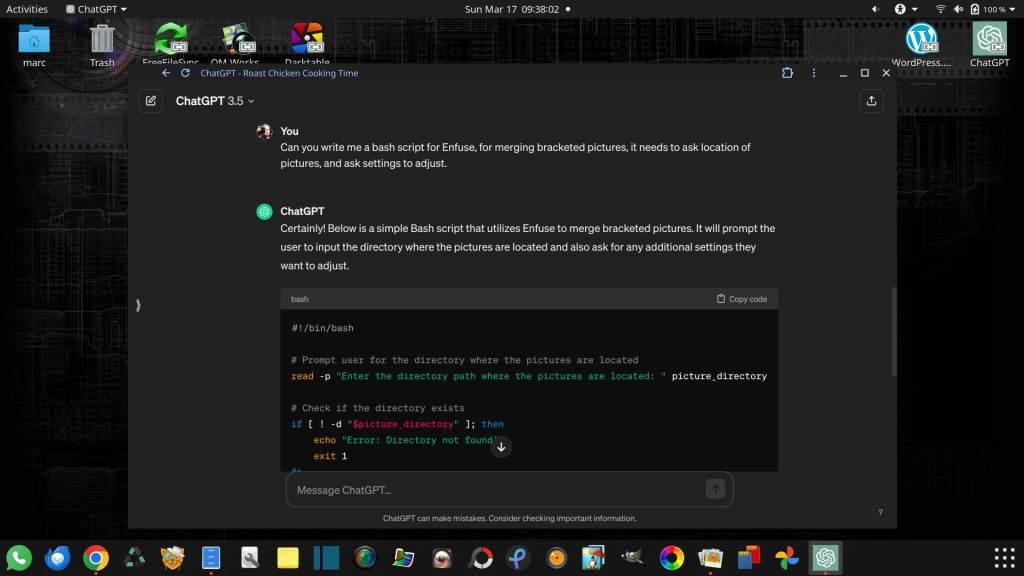Open the ChatGPT desktop shortcut

click(989, 45)
